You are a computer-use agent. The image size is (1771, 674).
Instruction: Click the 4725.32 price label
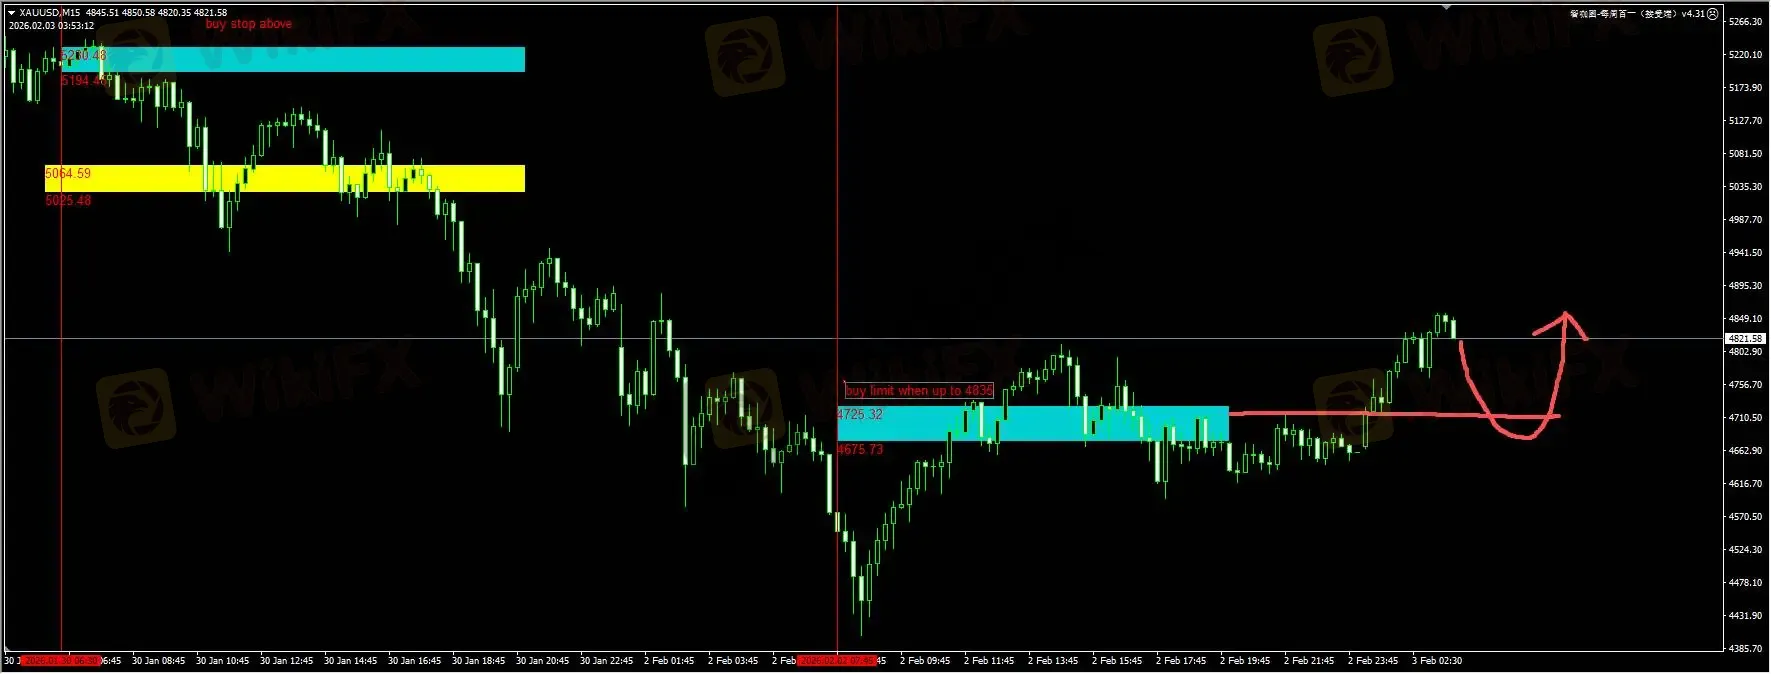[860, 415]
